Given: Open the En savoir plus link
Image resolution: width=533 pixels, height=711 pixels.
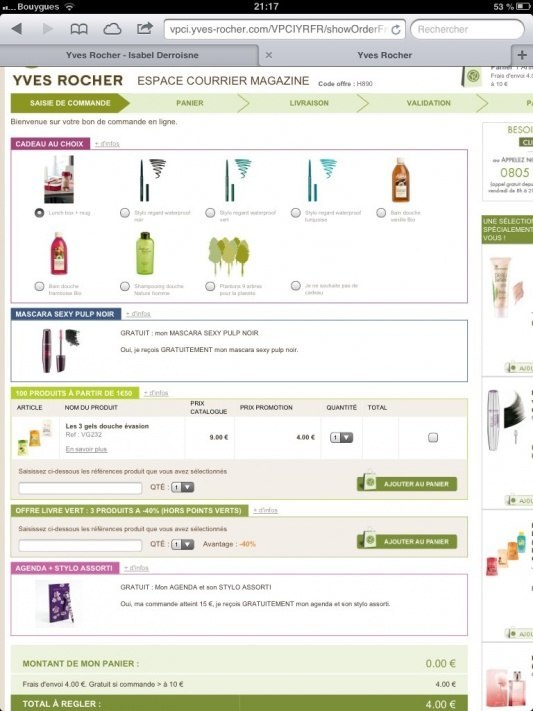Looking at the screenshot, I should 86,449.
